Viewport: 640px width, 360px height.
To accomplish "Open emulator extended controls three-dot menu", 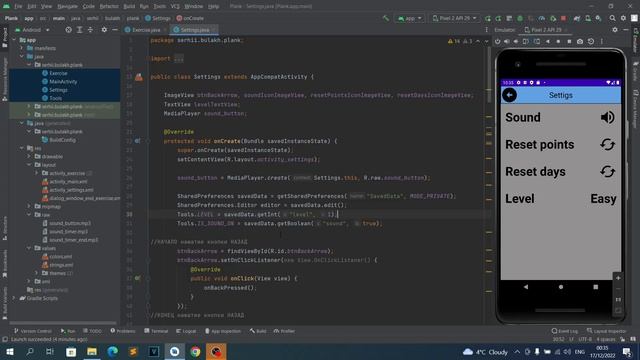I will click(x=602, y=41).
